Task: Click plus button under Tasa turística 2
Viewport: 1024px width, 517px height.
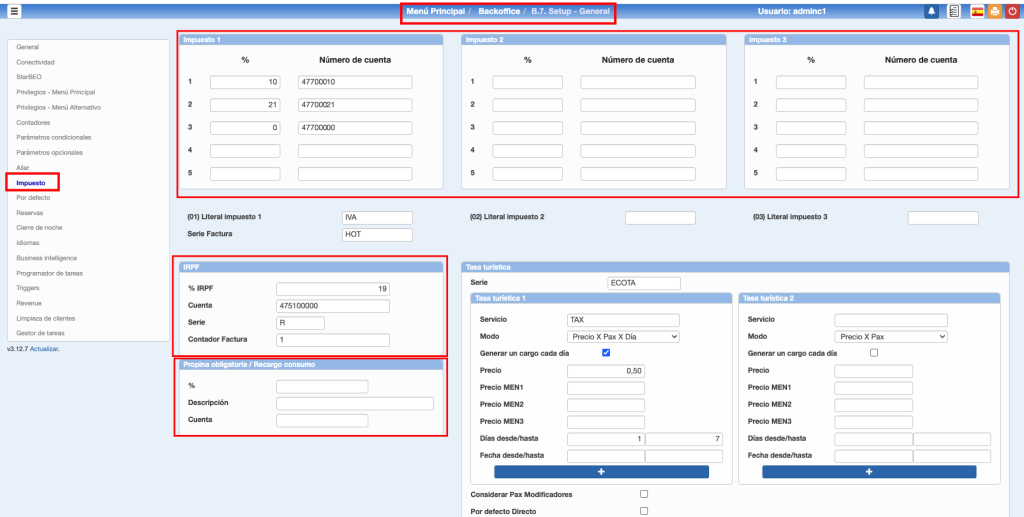Action: click(867, 471)
